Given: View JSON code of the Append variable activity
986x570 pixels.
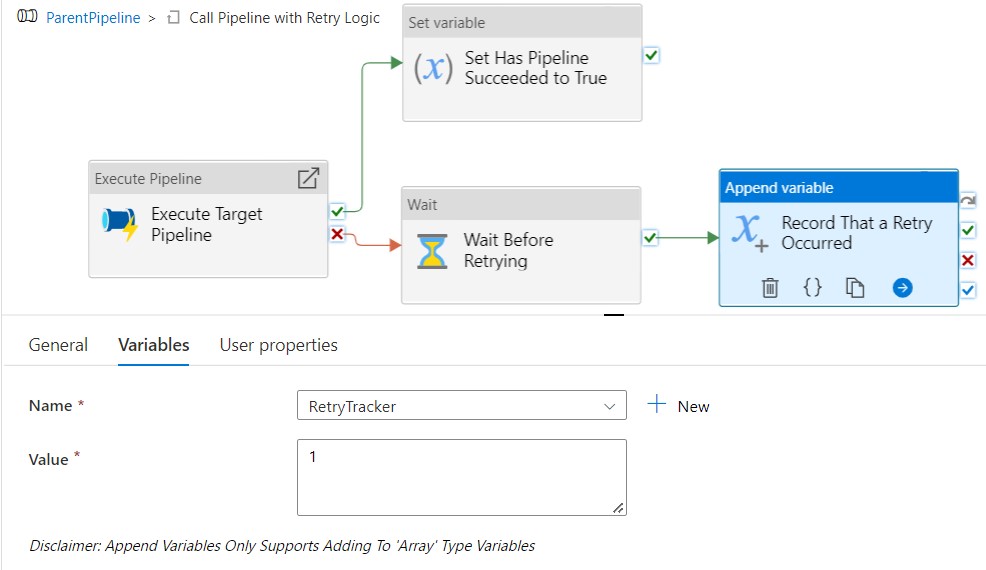Looking at the screenshot, I should tap(812, 288).
